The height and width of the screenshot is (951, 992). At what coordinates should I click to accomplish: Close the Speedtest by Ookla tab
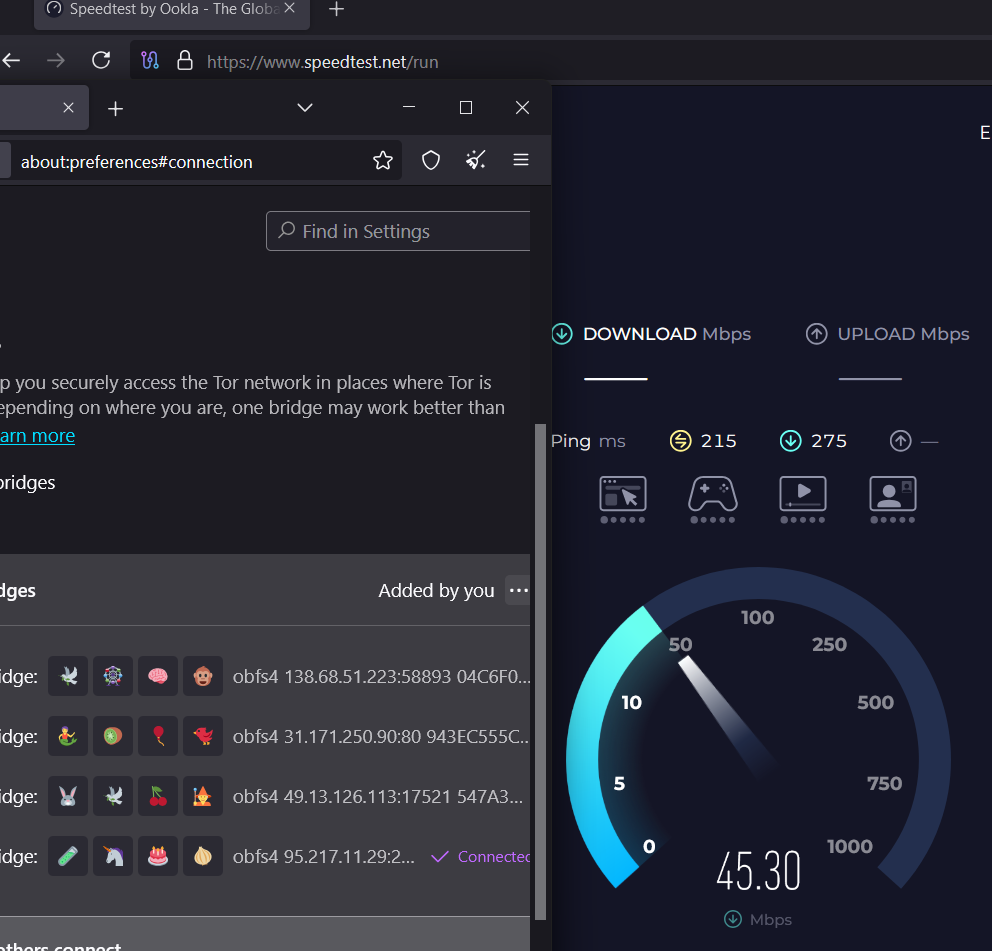[x=289, y=8]
